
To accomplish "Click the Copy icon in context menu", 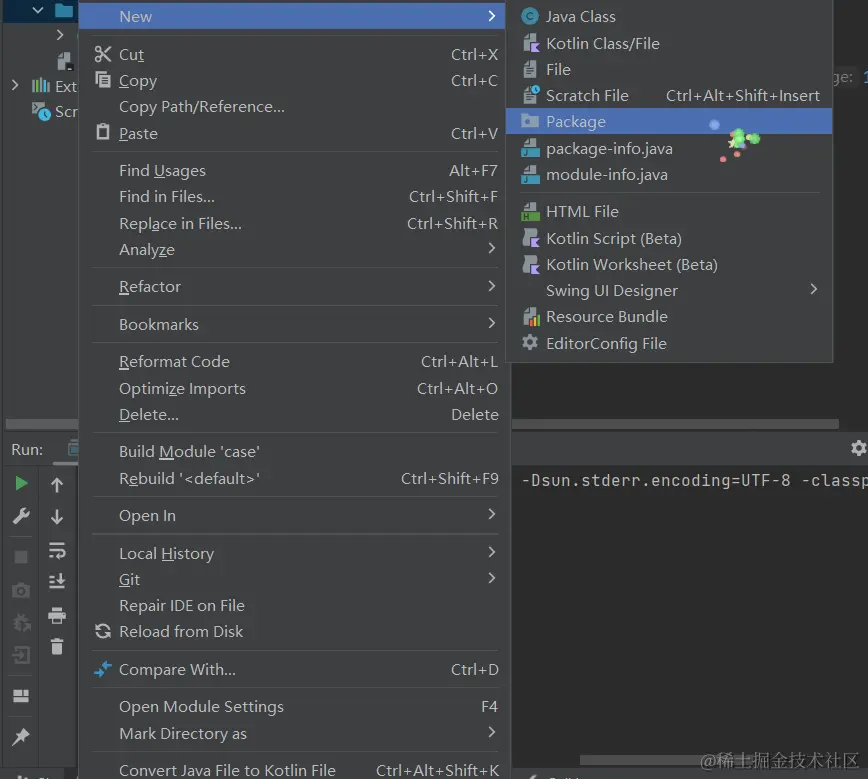I will (x=103, y=80).
